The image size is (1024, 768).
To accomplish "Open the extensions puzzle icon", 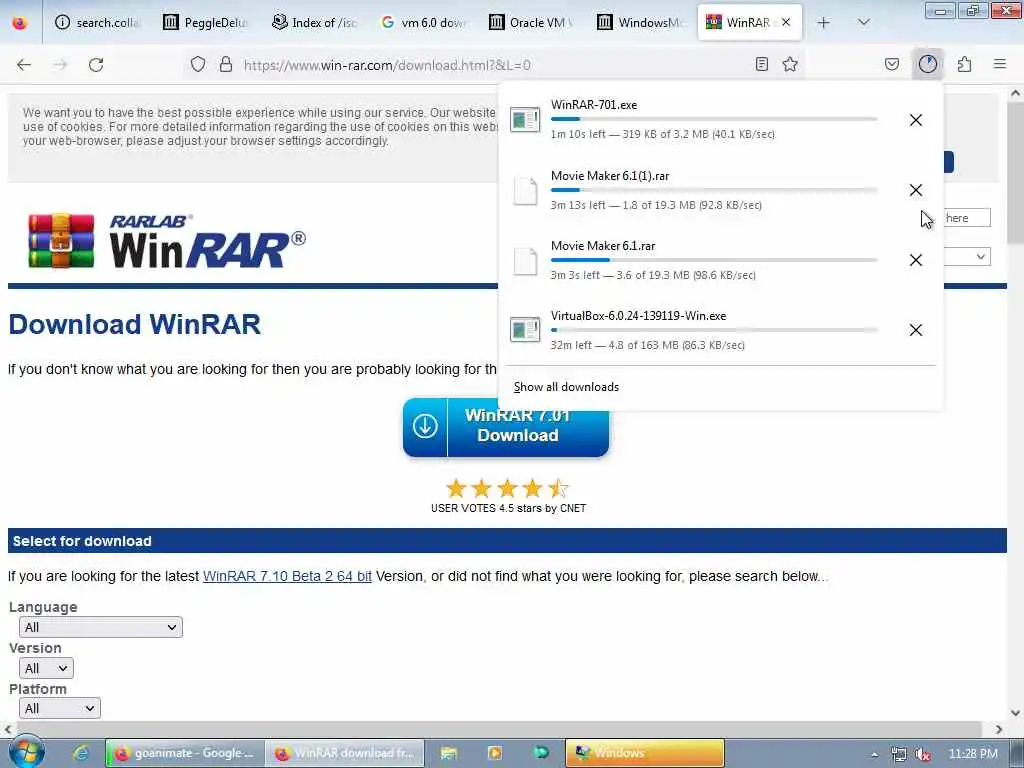I will tap(964, 64).
